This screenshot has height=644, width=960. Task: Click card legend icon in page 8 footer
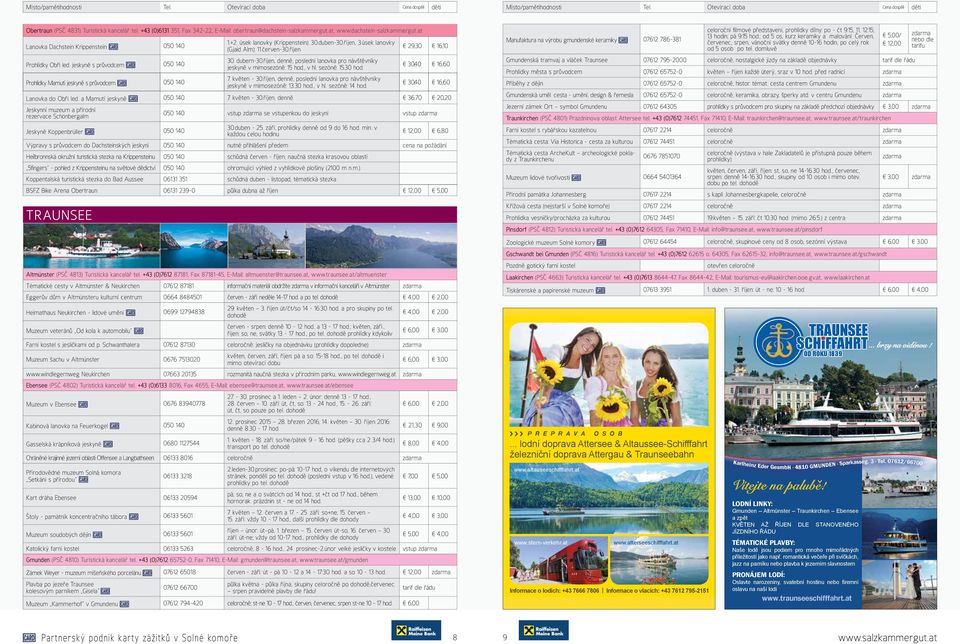pyautogui.click(x=29, y=637)
